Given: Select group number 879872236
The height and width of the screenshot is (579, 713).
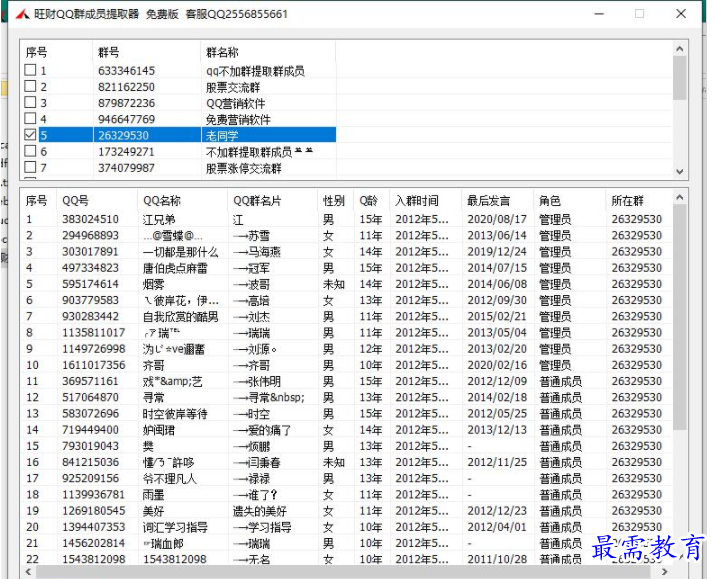Looking at the screenshot, I should pos(126,103).
